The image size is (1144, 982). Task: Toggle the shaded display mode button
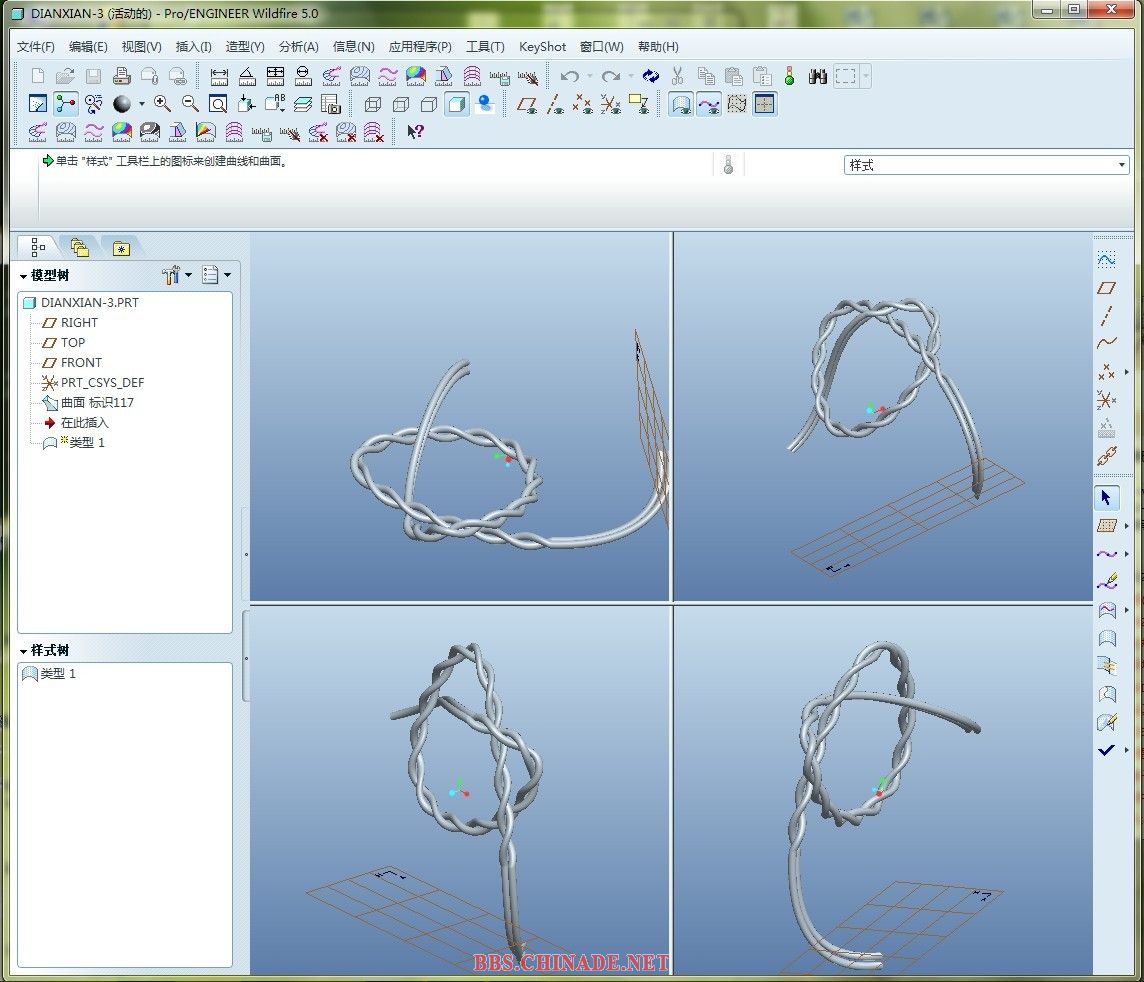coord(457,104)
